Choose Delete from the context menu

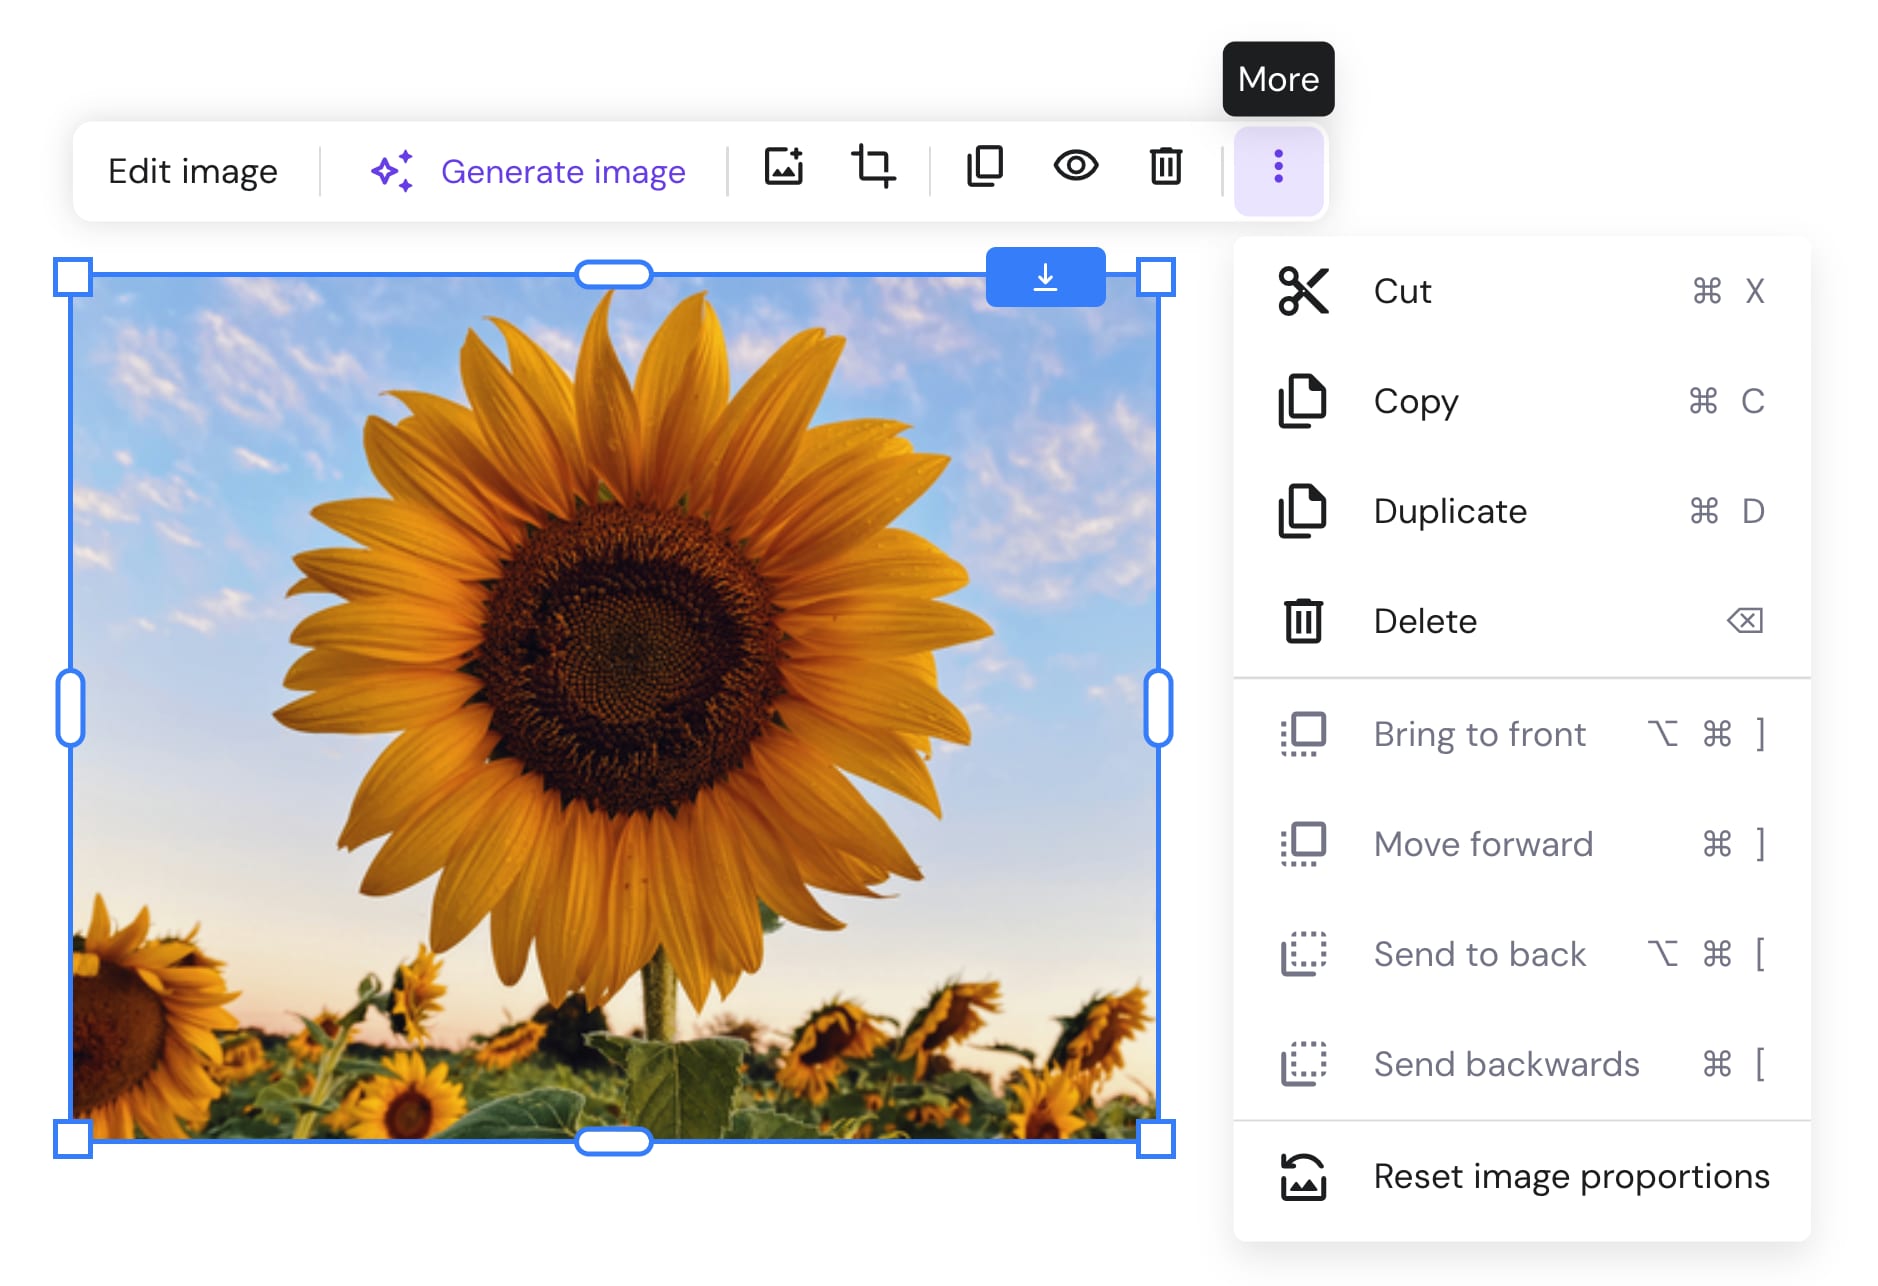1425,621
